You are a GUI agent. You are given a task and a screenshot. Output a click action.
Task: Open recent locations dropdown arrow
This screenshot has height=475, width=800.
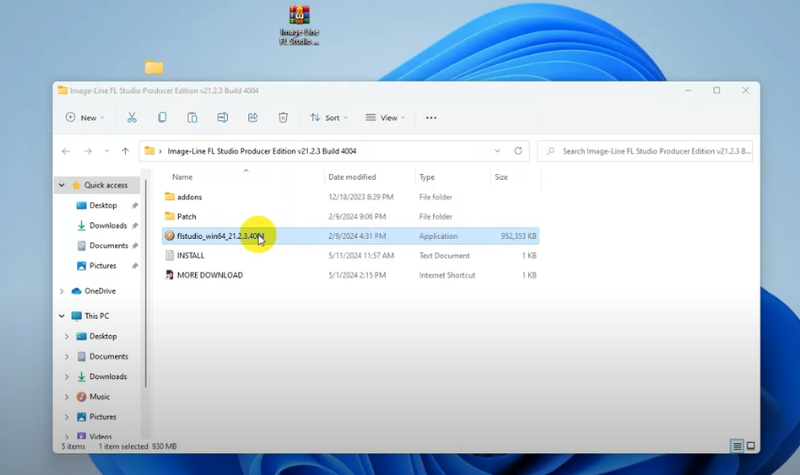[x=107, y=151]
